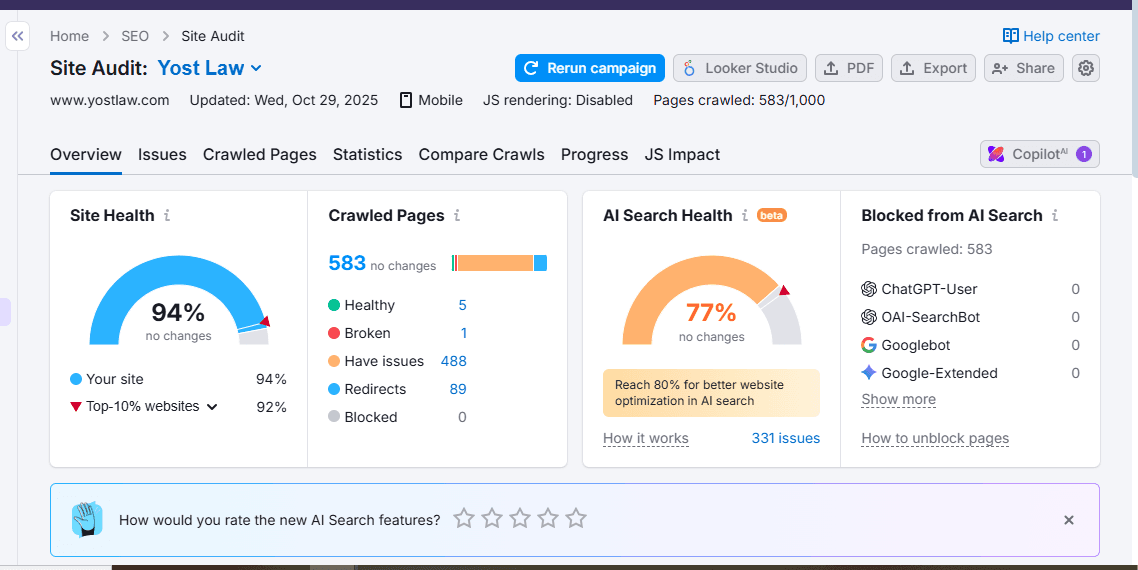Show more blocked AI bots
The image size is (1138, 570).
(x=898, y=399)
